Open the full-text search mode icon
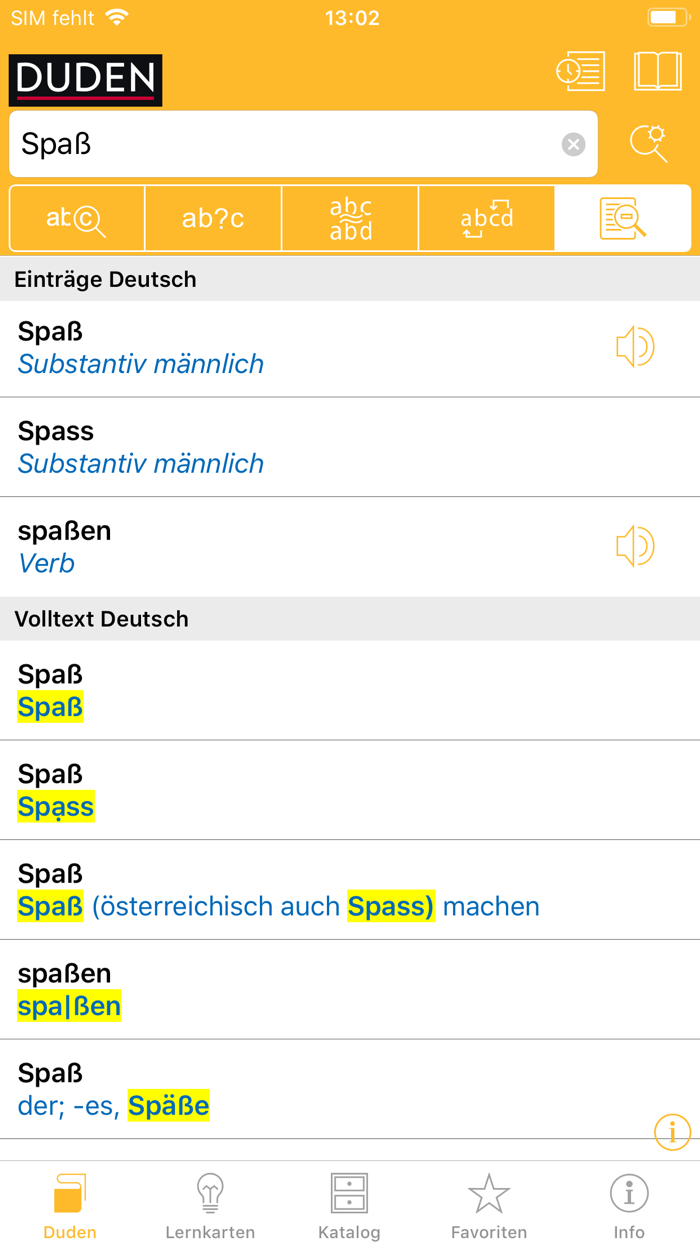700x1244 pixels. (622, 218)
